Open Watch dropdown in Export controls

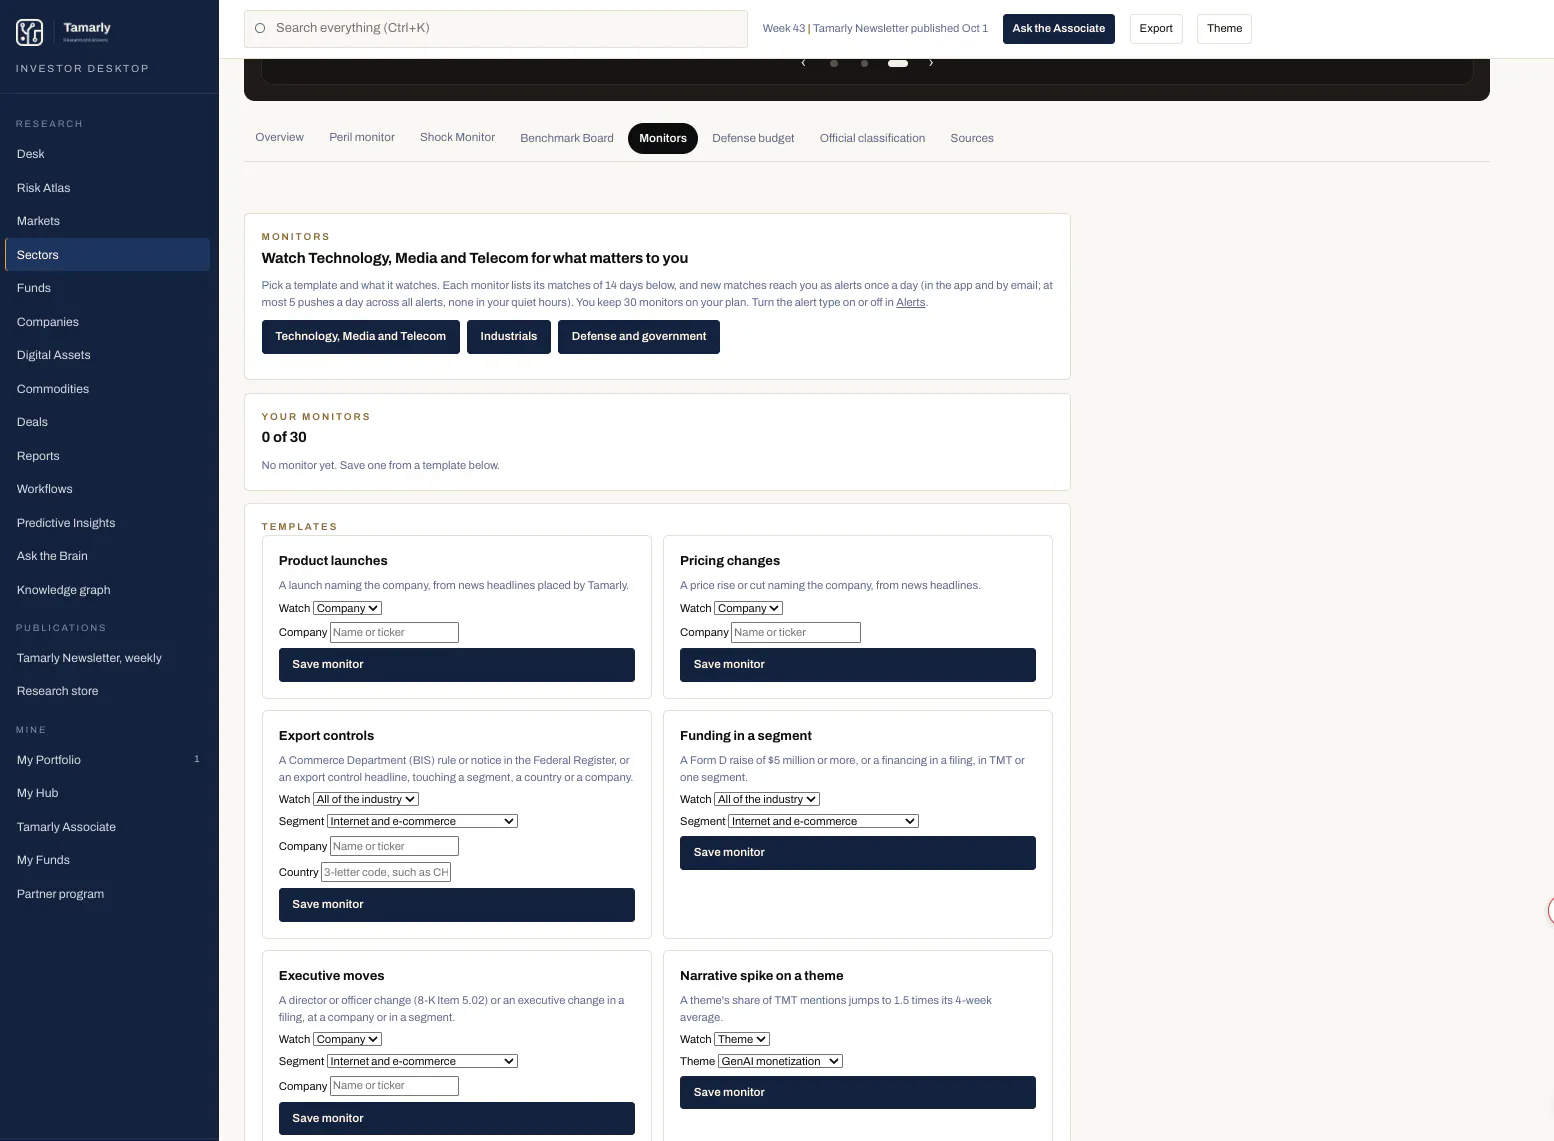366,799
